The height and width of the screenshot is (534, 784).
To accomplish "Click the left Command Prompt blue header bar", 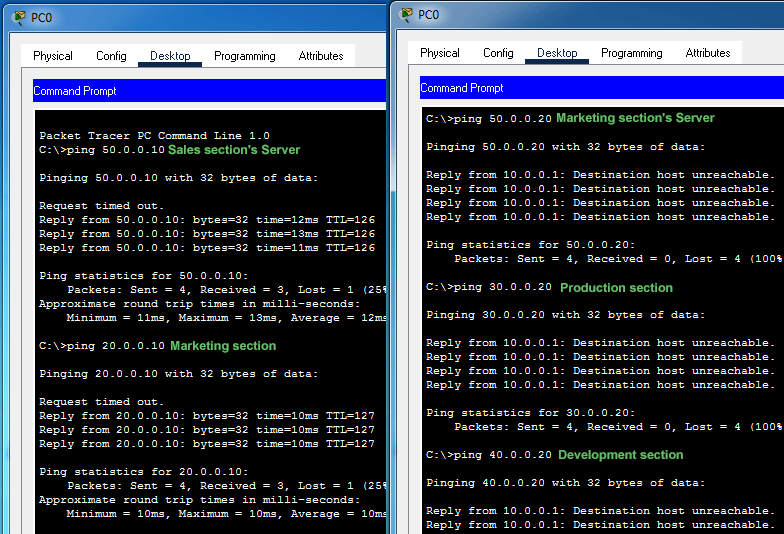I will pyautogui.click(x=209, y=90).
